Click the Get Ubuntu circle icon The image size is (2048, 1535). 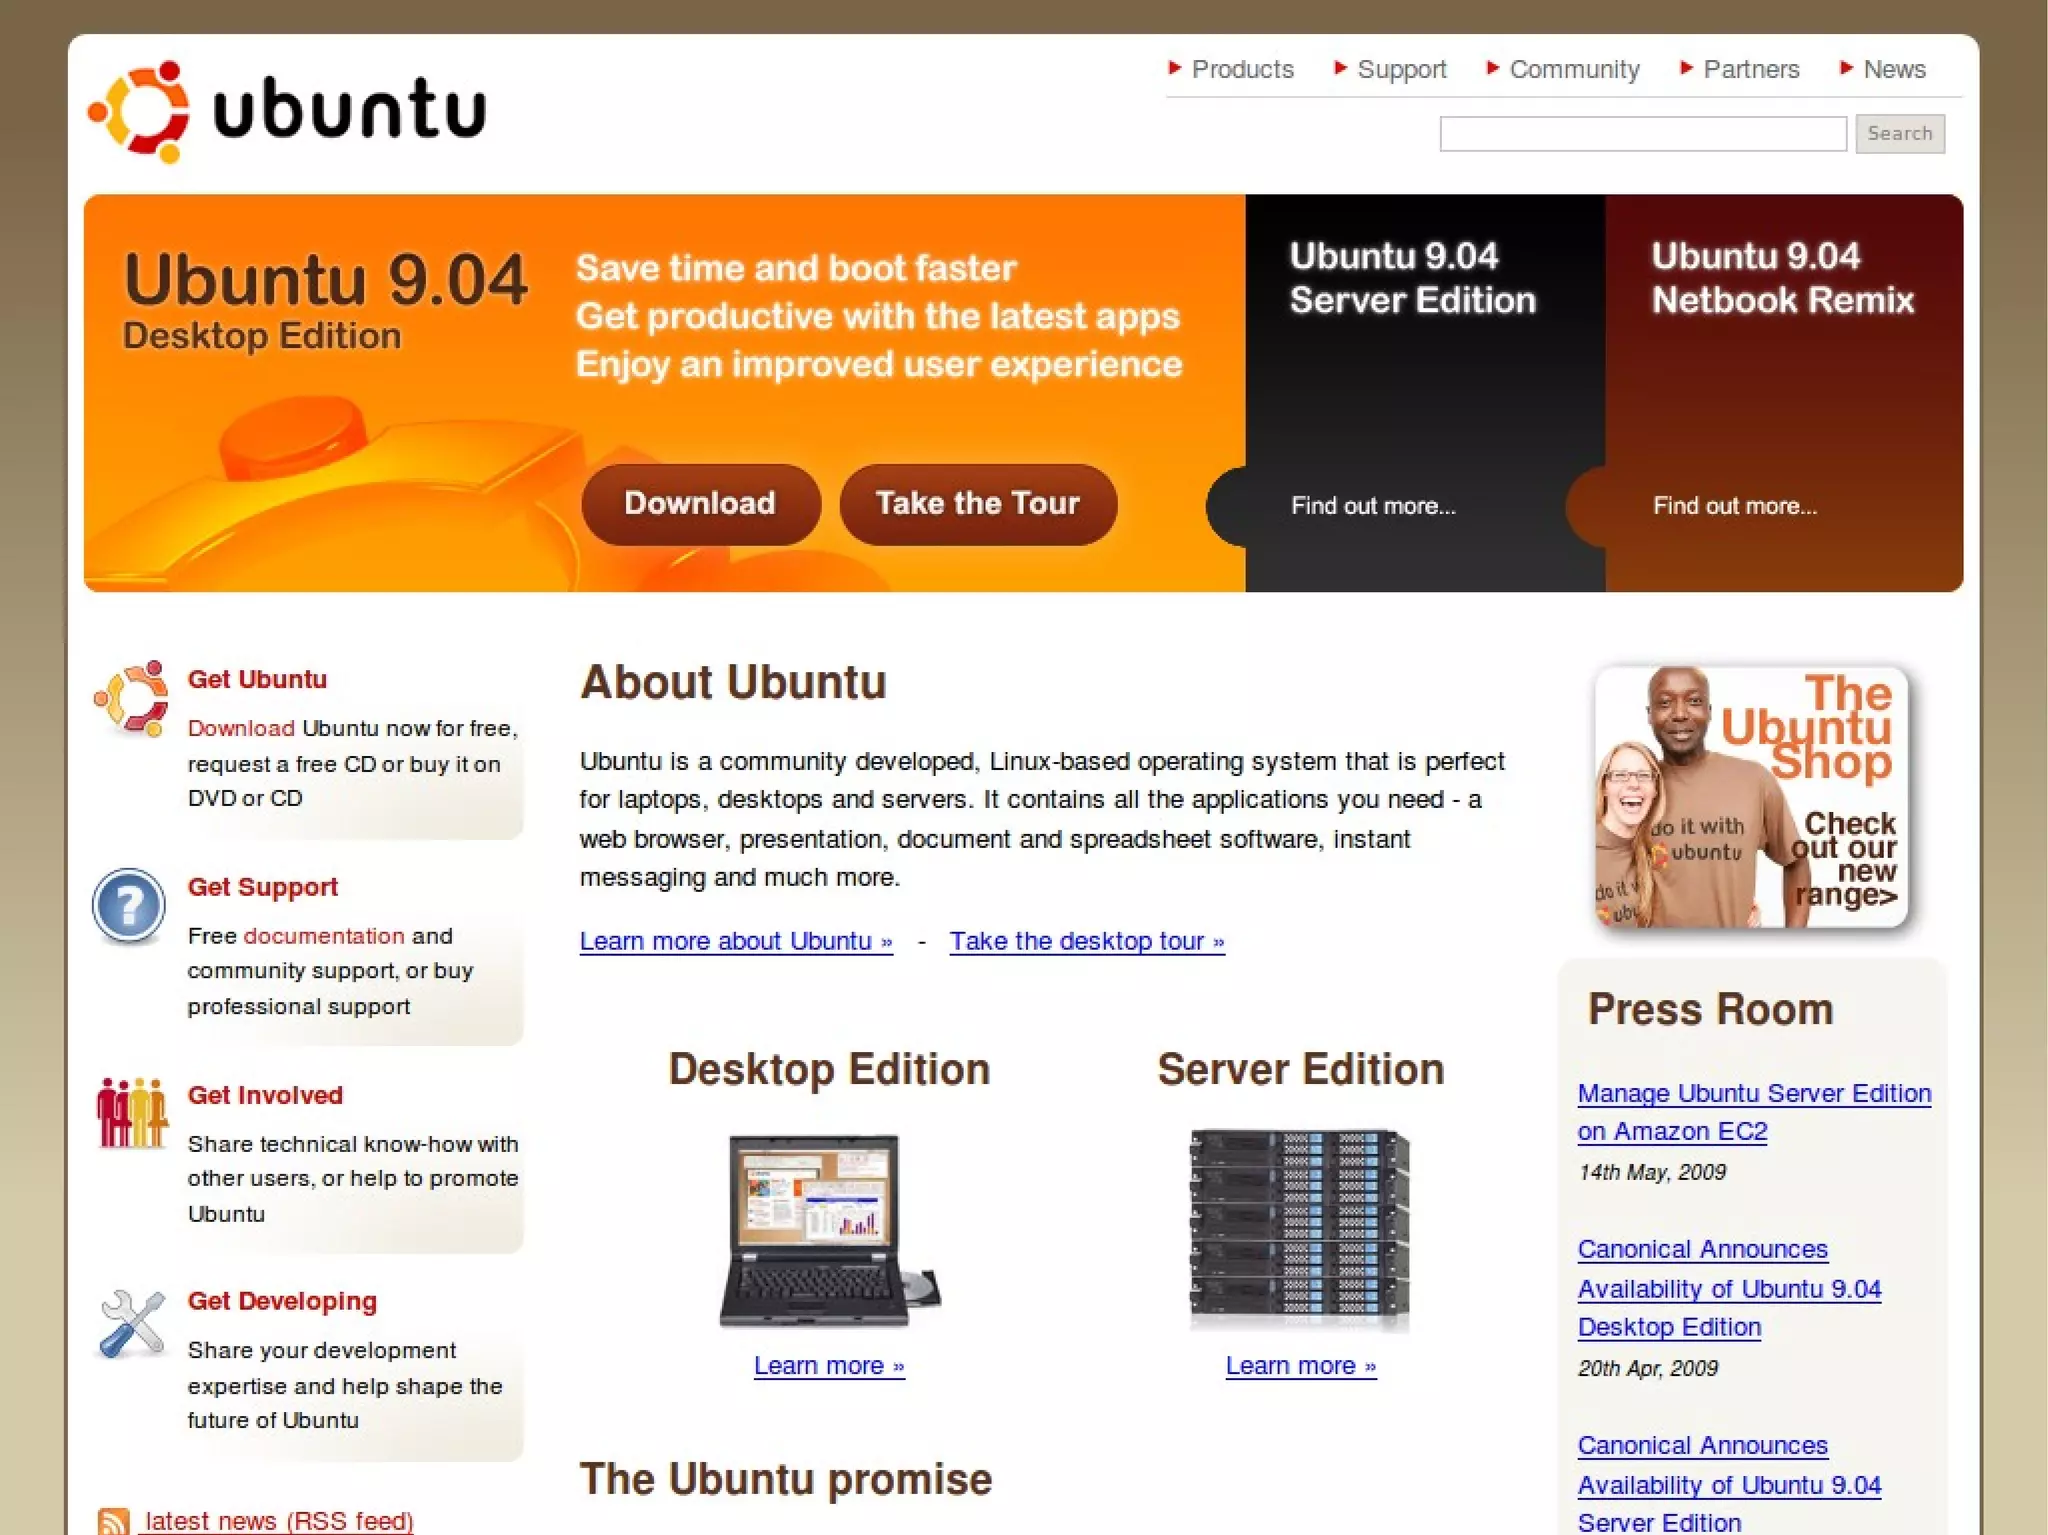pyautogui.click(x=130, y=699)
